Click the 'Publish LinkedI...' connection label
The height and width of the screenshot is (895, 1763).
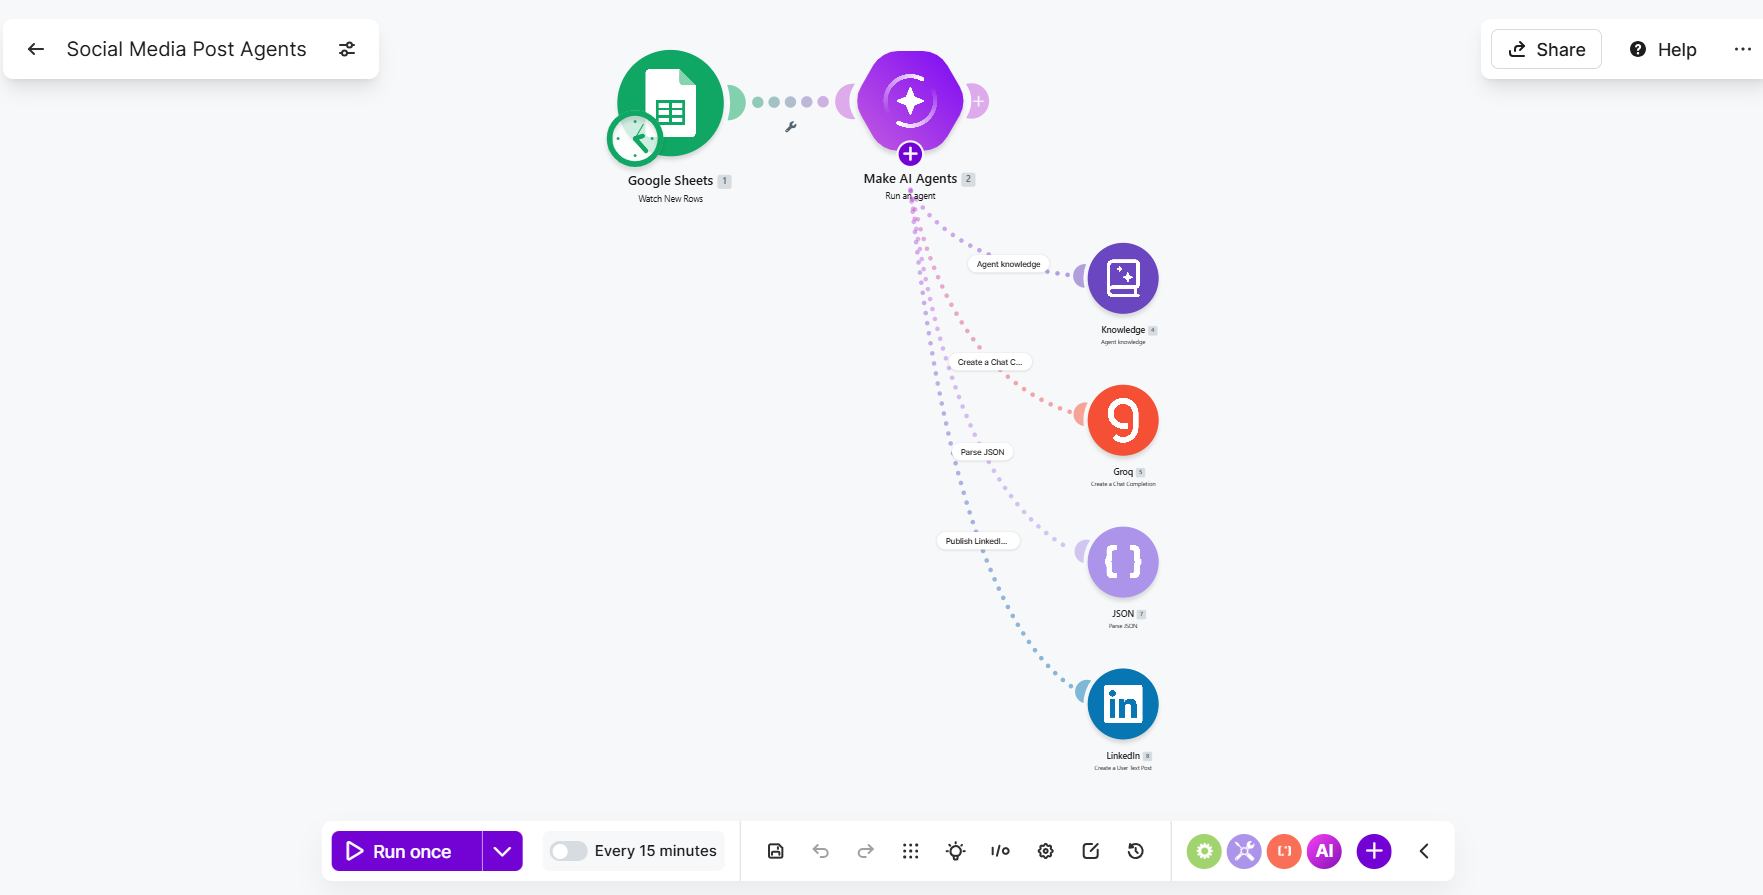pyautogui.click(x=977, y=541)
